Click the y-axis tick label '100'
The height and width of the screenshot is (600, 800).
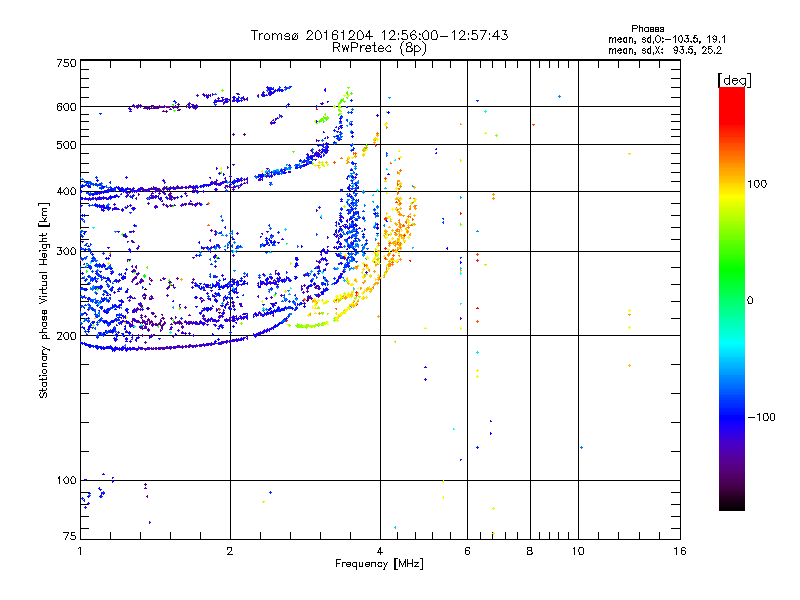pyautogui.click(x=66, y=481)
